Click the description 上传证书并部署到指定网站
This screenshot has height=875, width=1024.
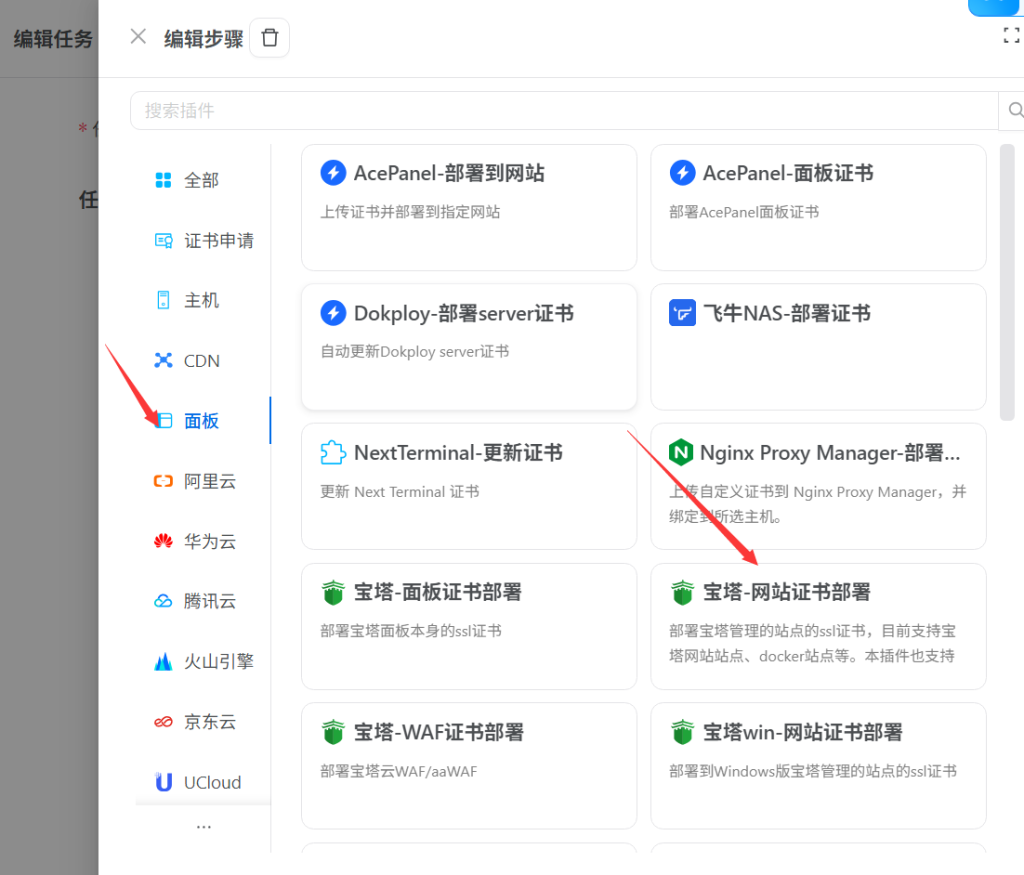click(410, 212)
